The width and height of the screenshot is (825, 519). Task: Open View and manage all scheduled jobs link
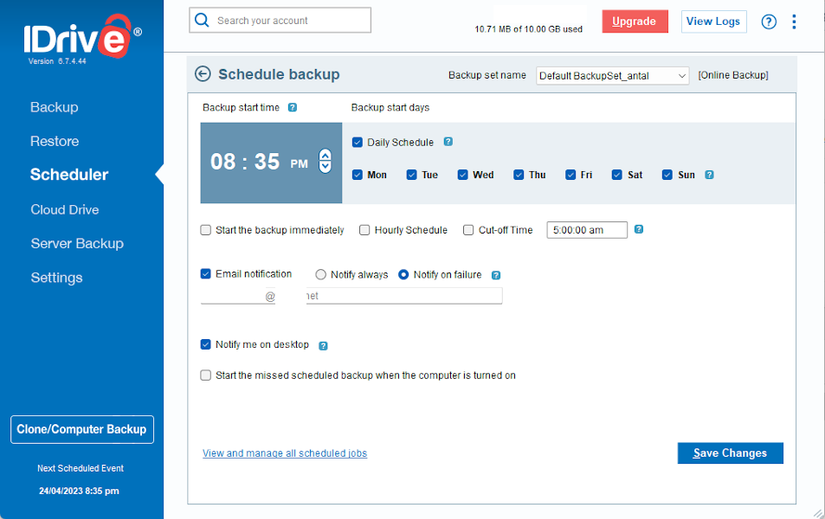point(285,453)
